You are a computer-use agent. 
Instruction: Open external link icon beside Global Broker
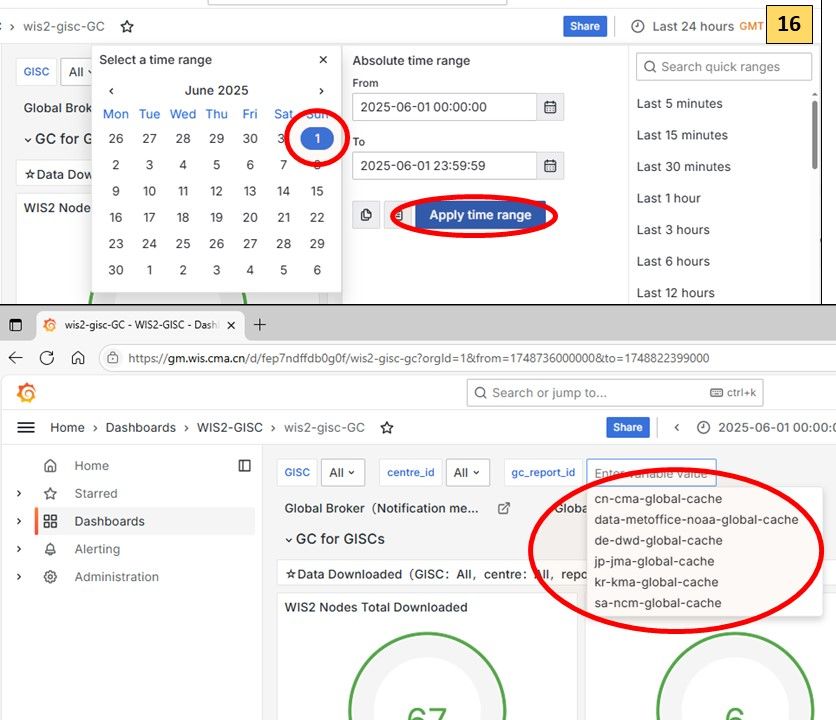504,508
